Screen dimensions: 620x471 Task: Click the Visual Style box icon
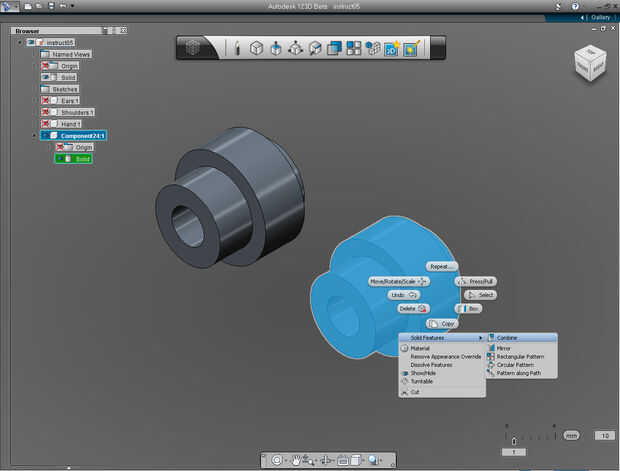(x=355, y=460)
